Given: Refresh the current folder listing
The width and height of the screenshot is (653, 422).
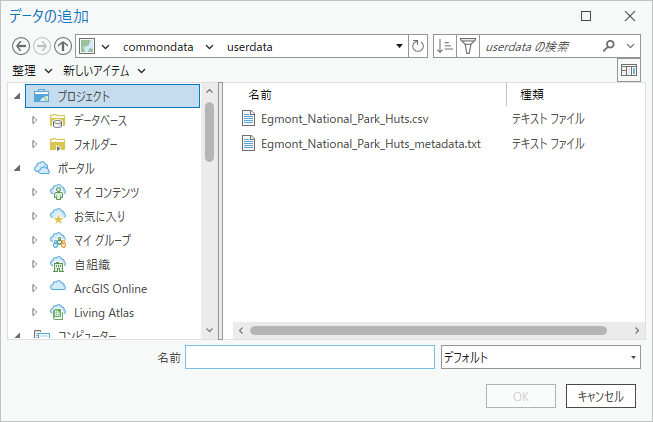Looking at the screenshot, I should [x=418, y=46].
